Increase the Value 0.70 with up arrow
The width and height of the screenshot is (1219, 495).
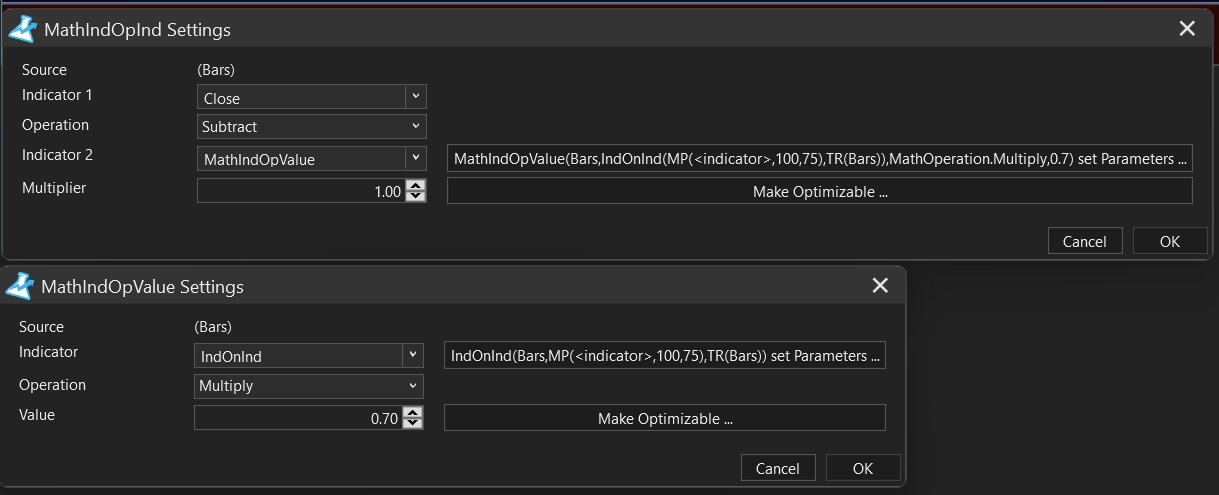pos(413,413)
